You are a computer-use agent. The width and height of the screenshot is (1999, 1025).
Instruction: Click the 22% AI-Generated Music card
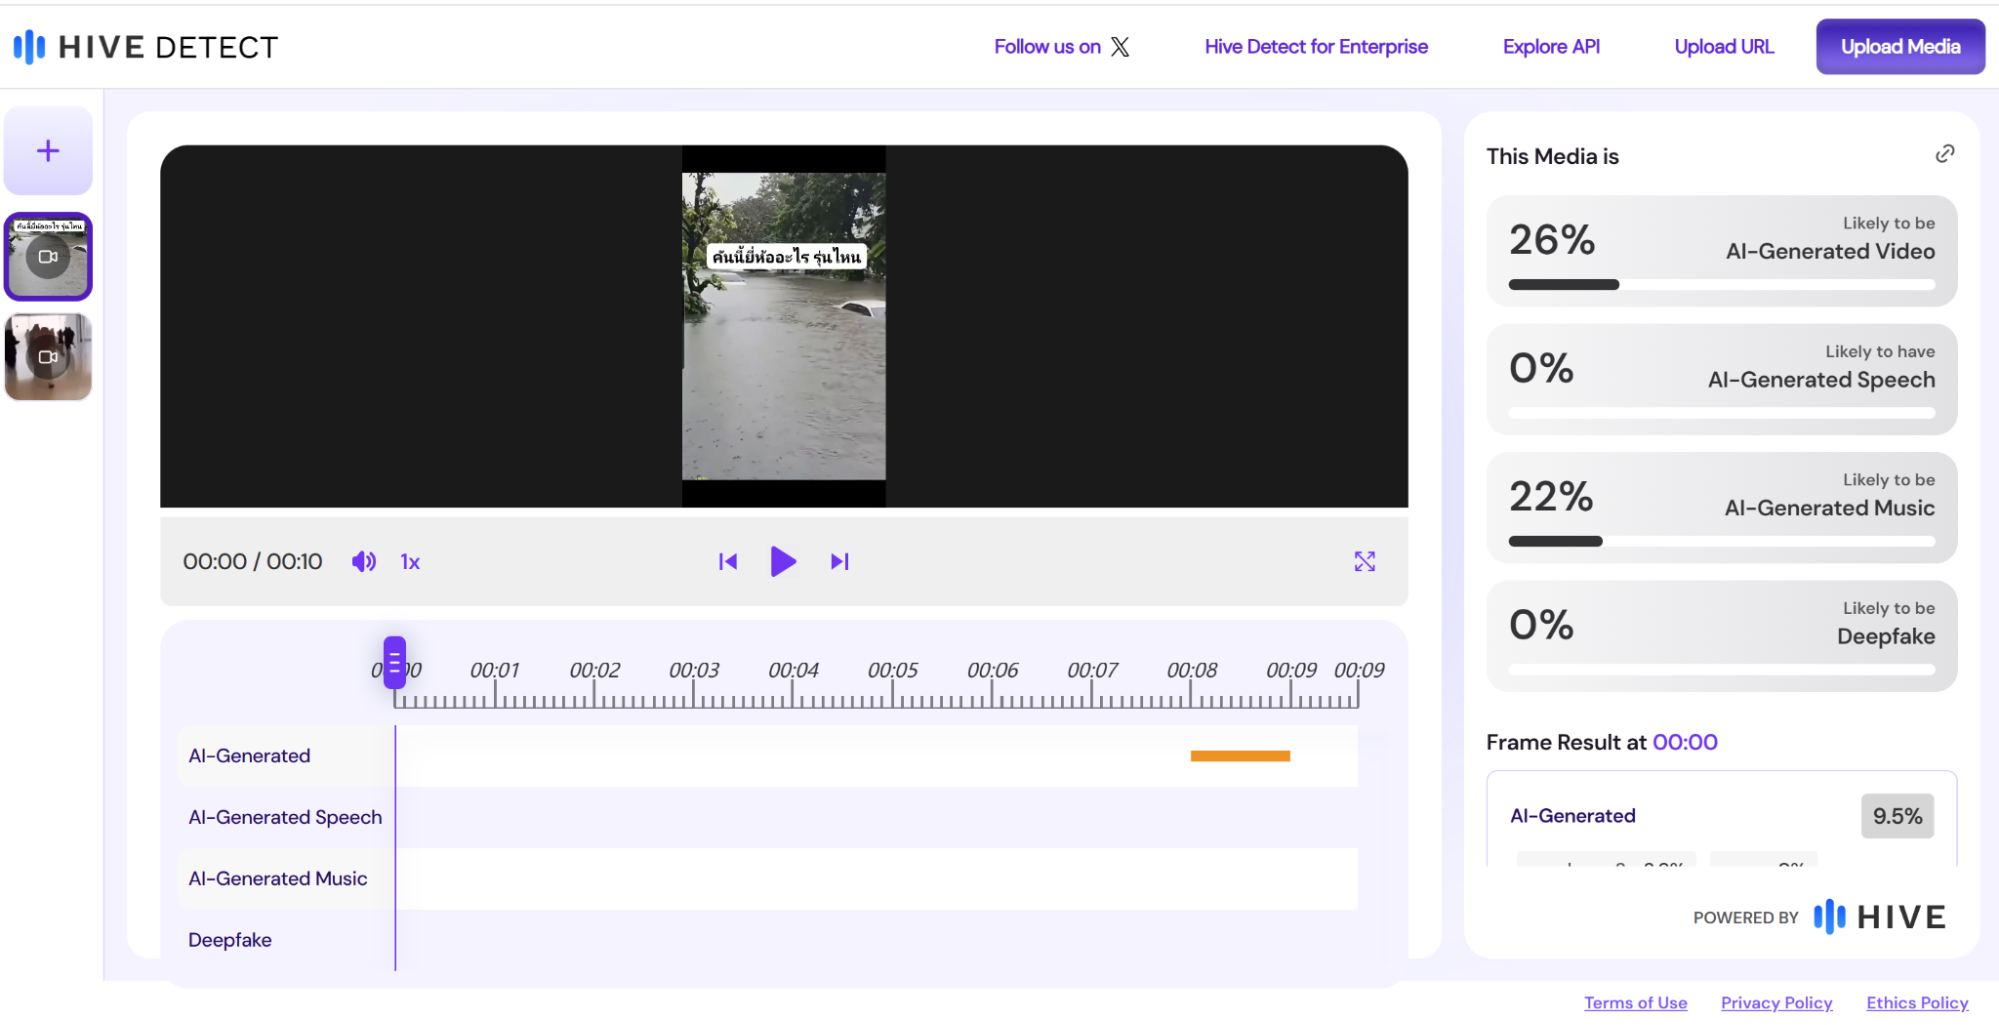click(x=1721, y=507)
